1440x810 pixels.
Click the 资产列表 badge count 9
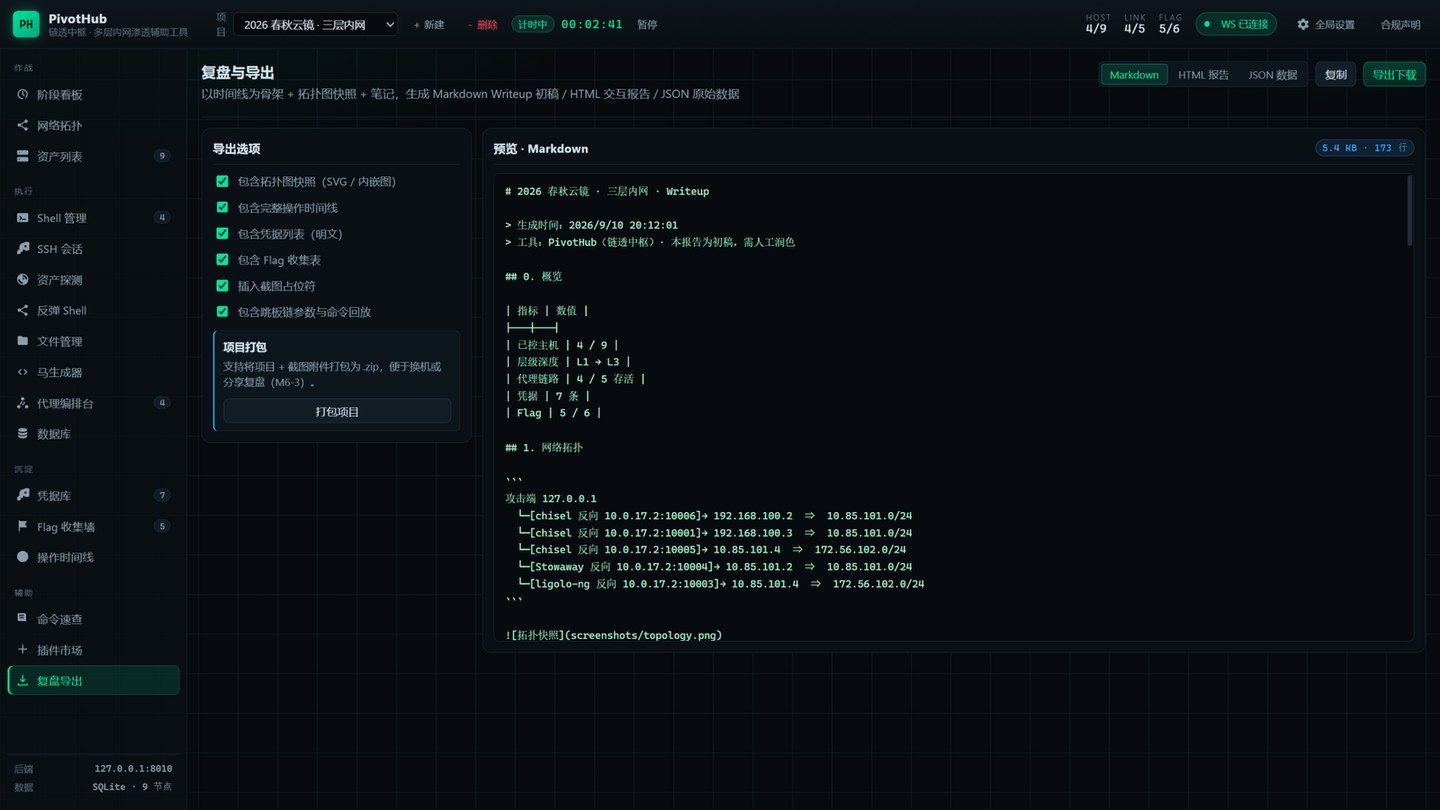(162, 157)
